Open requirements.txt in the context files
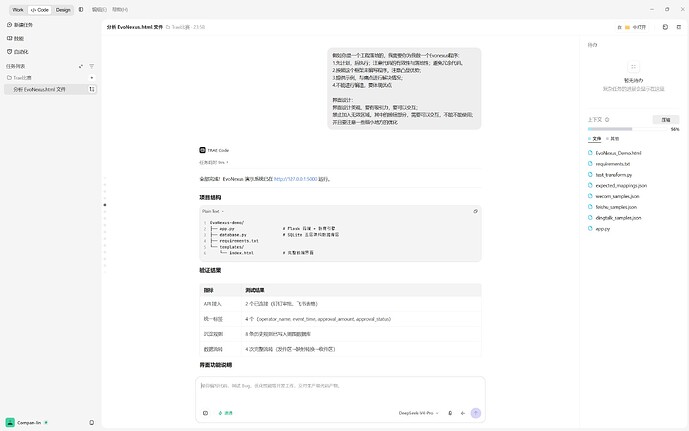Screen dimensions: 689x431 pos(613,164)
